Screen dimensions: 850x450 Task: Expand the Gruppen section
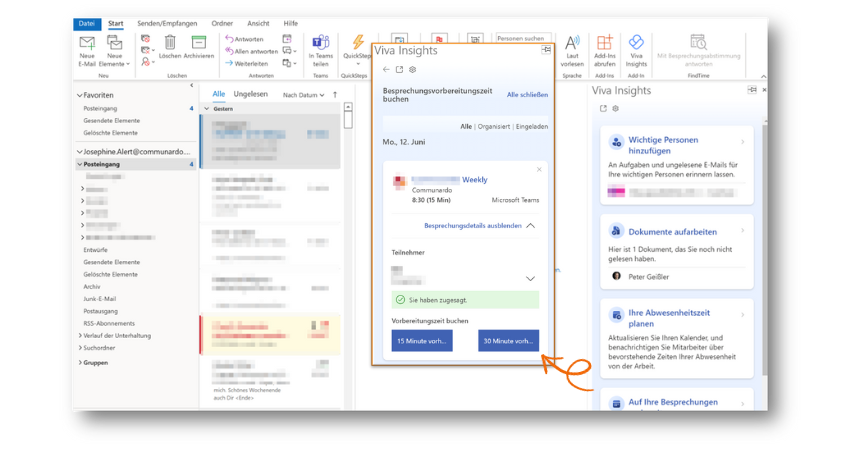[x=80, y=363]
